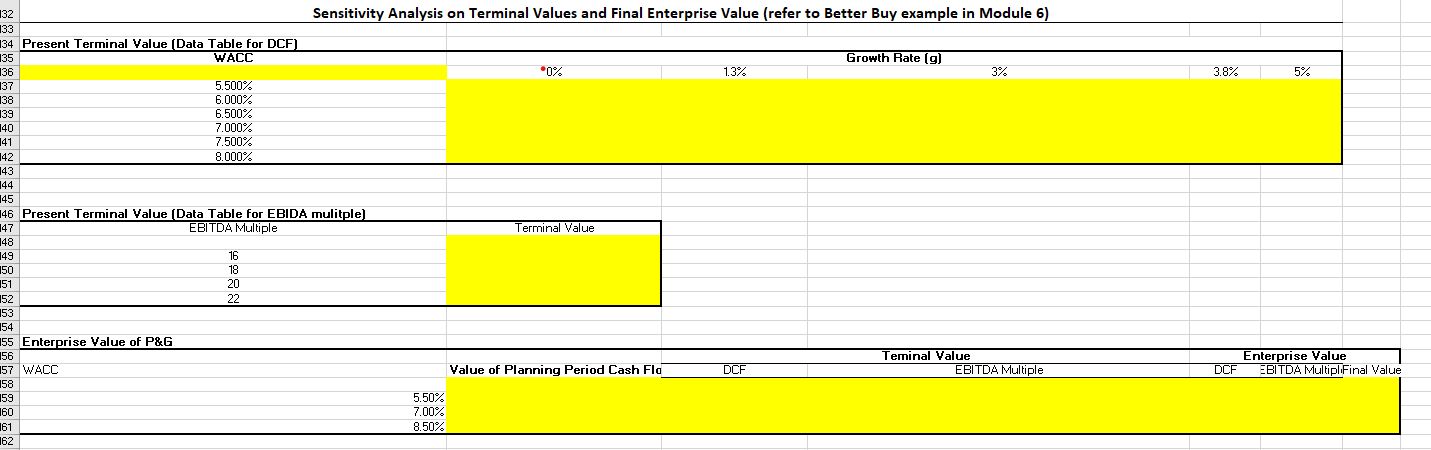This screenshot has height=450, width=1431.
Task: Click DCF header under Teminal Value
Action: point(734,370)
